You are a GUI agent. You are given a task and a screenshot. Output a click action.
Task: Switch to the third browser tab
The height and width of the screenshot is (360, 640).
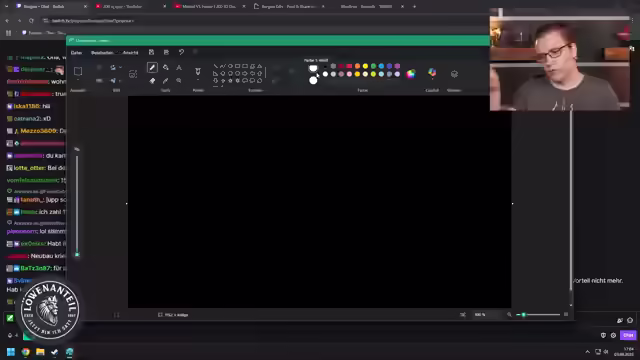coord(209,7)
